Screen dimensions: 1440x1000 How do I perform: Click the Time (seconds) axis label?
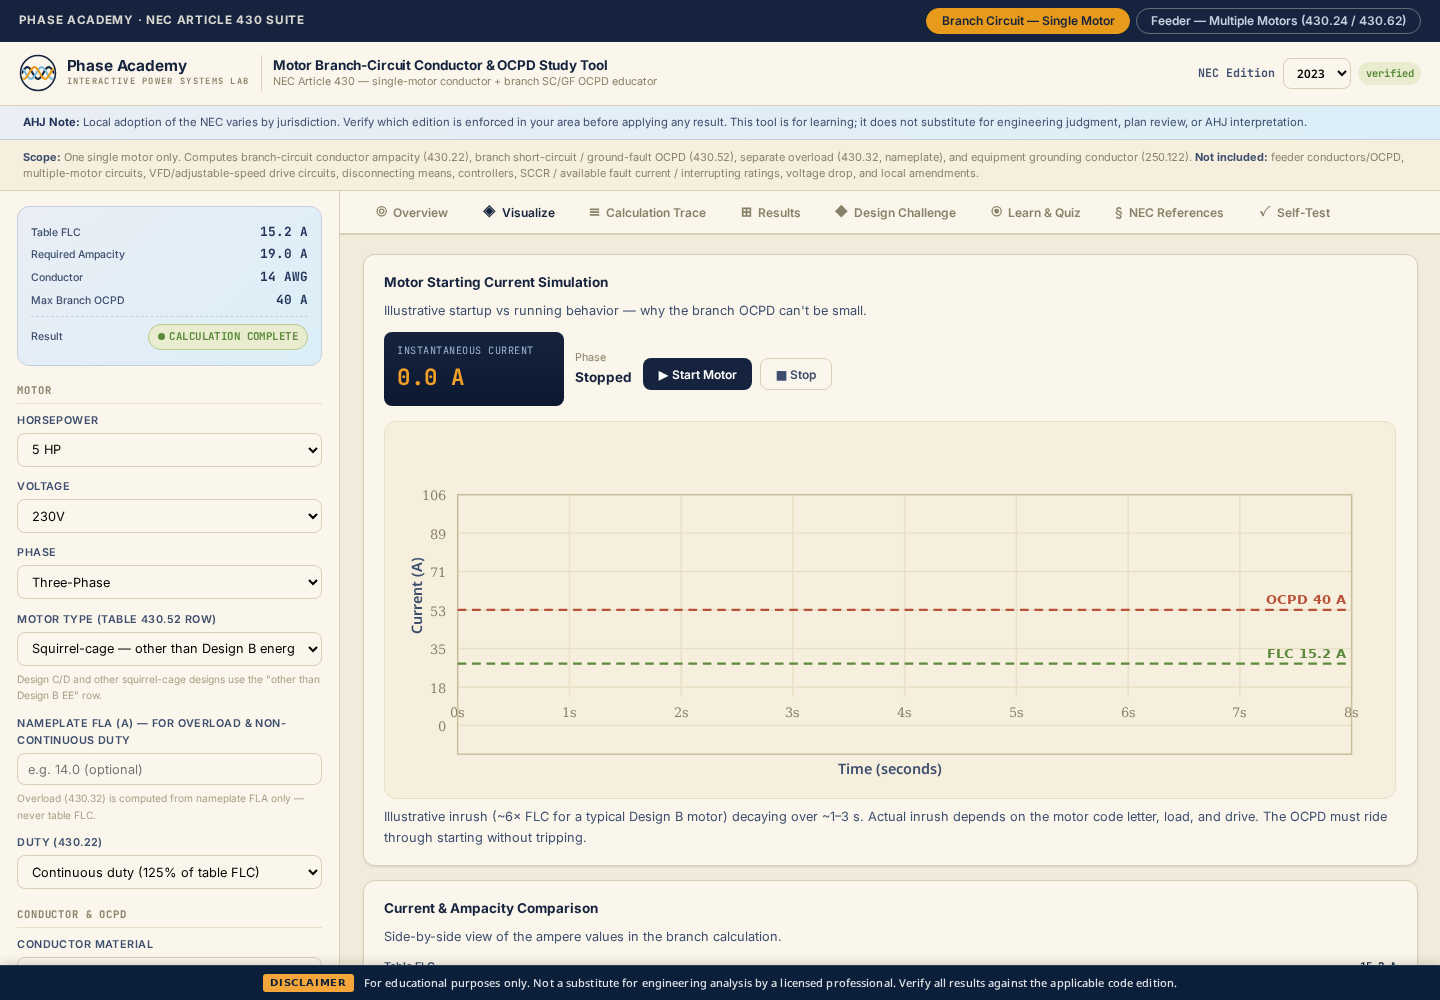[890, 769]
